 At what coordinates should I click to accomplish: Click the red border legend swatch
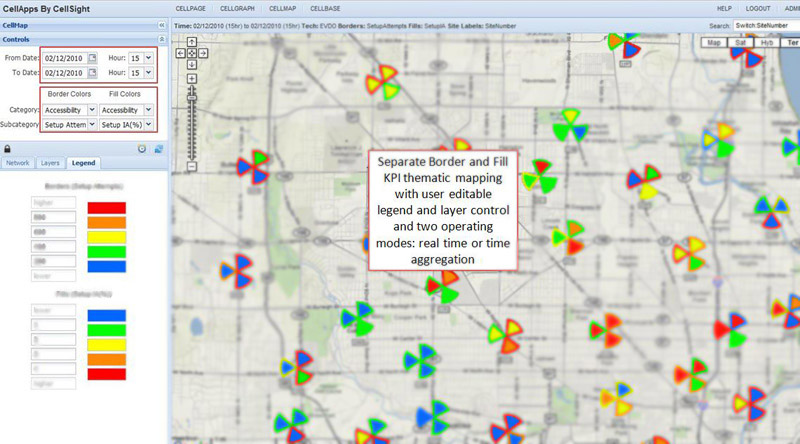tap(107, 207)
